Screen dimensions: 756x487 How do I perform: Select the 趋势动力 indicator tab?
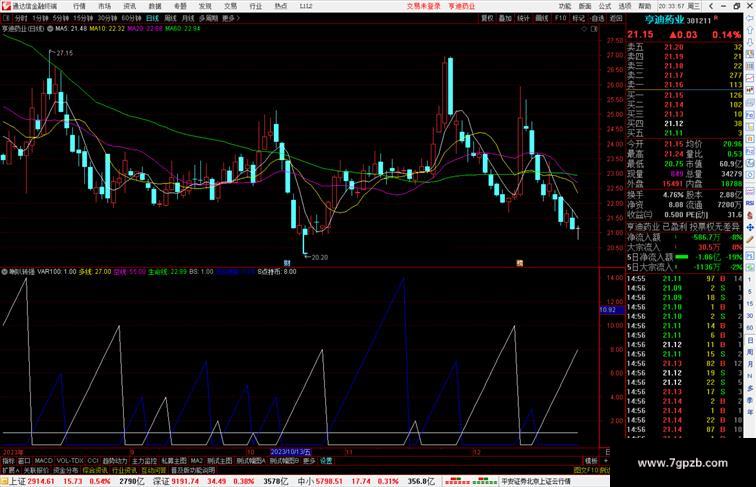tap(115, 461)
